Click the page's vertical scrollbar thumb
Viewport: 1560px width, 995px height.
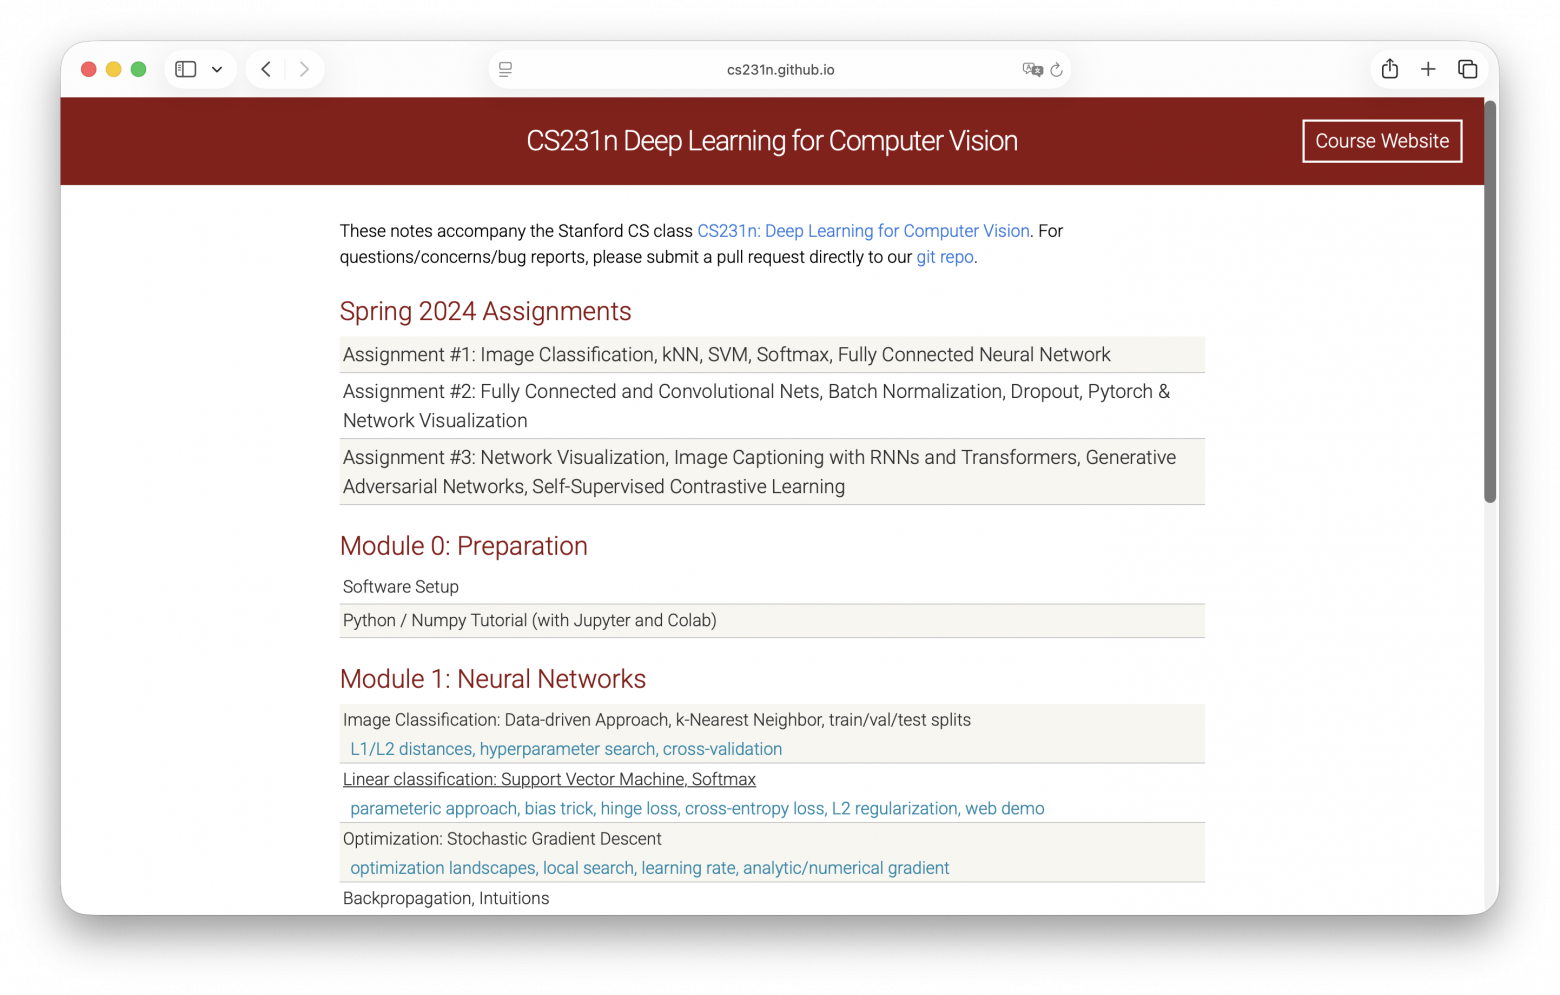1490,300
